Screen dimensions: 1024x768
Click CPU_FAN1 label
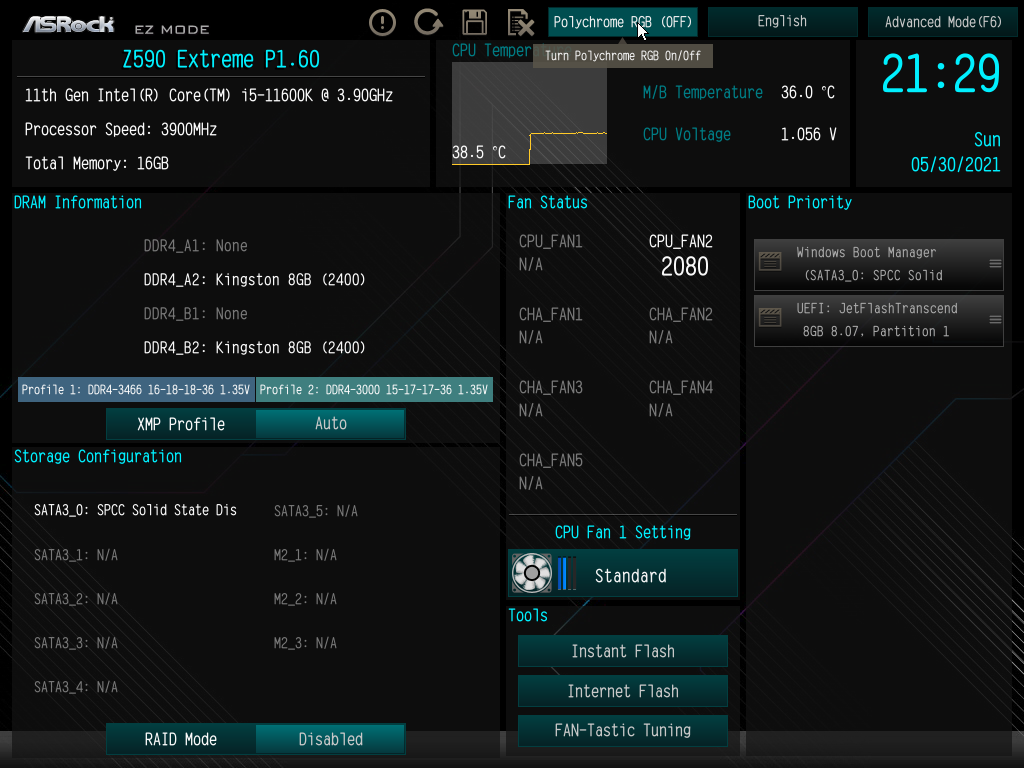(551, 242)
